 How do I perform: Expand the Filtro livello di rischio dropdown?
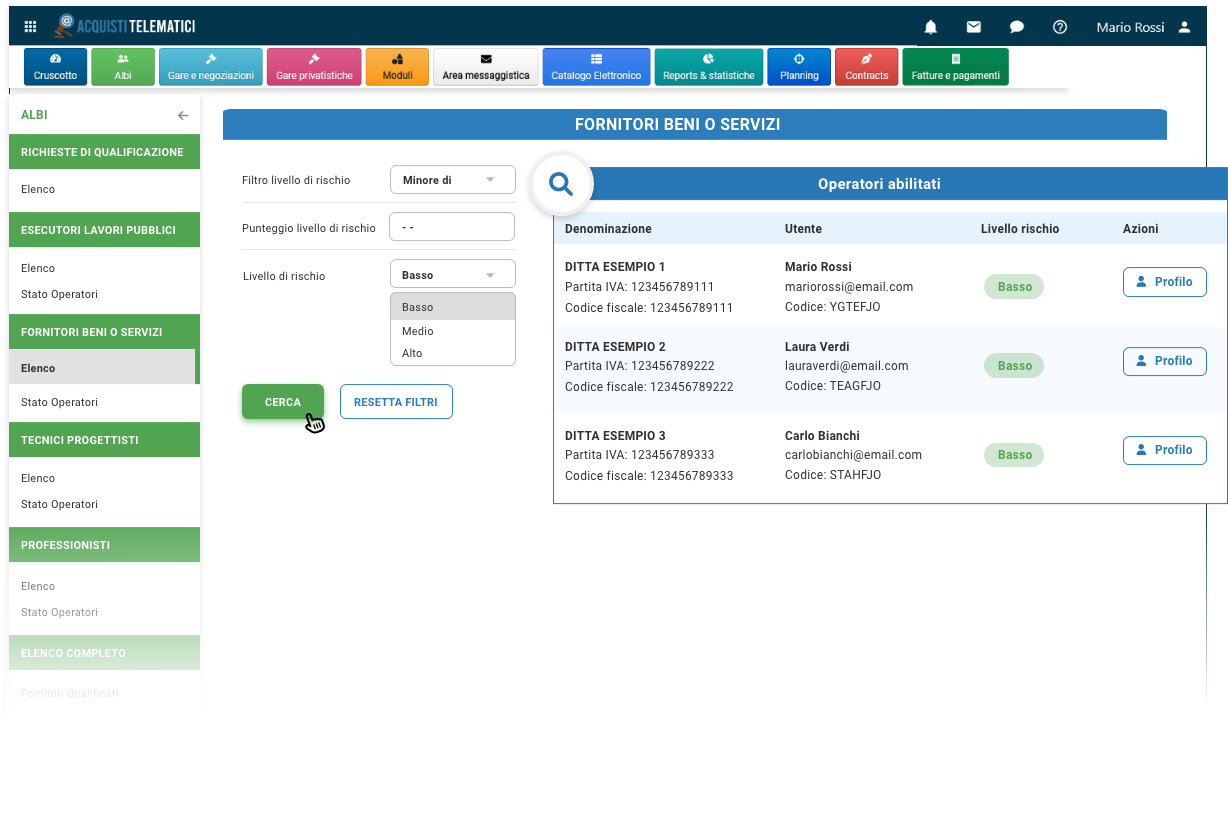[x=452, y=180]
